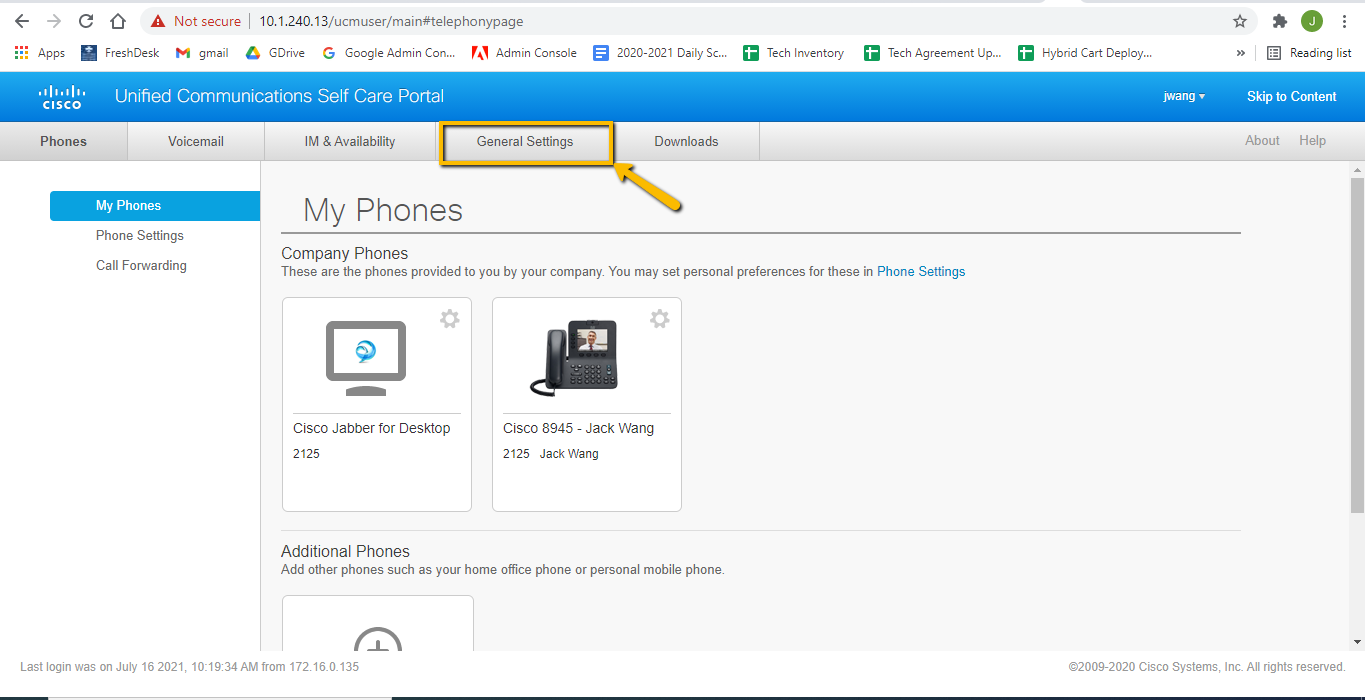Screen dimensions: 1365x700
Task: Open the IM & Availability tab
Action: 350,141
